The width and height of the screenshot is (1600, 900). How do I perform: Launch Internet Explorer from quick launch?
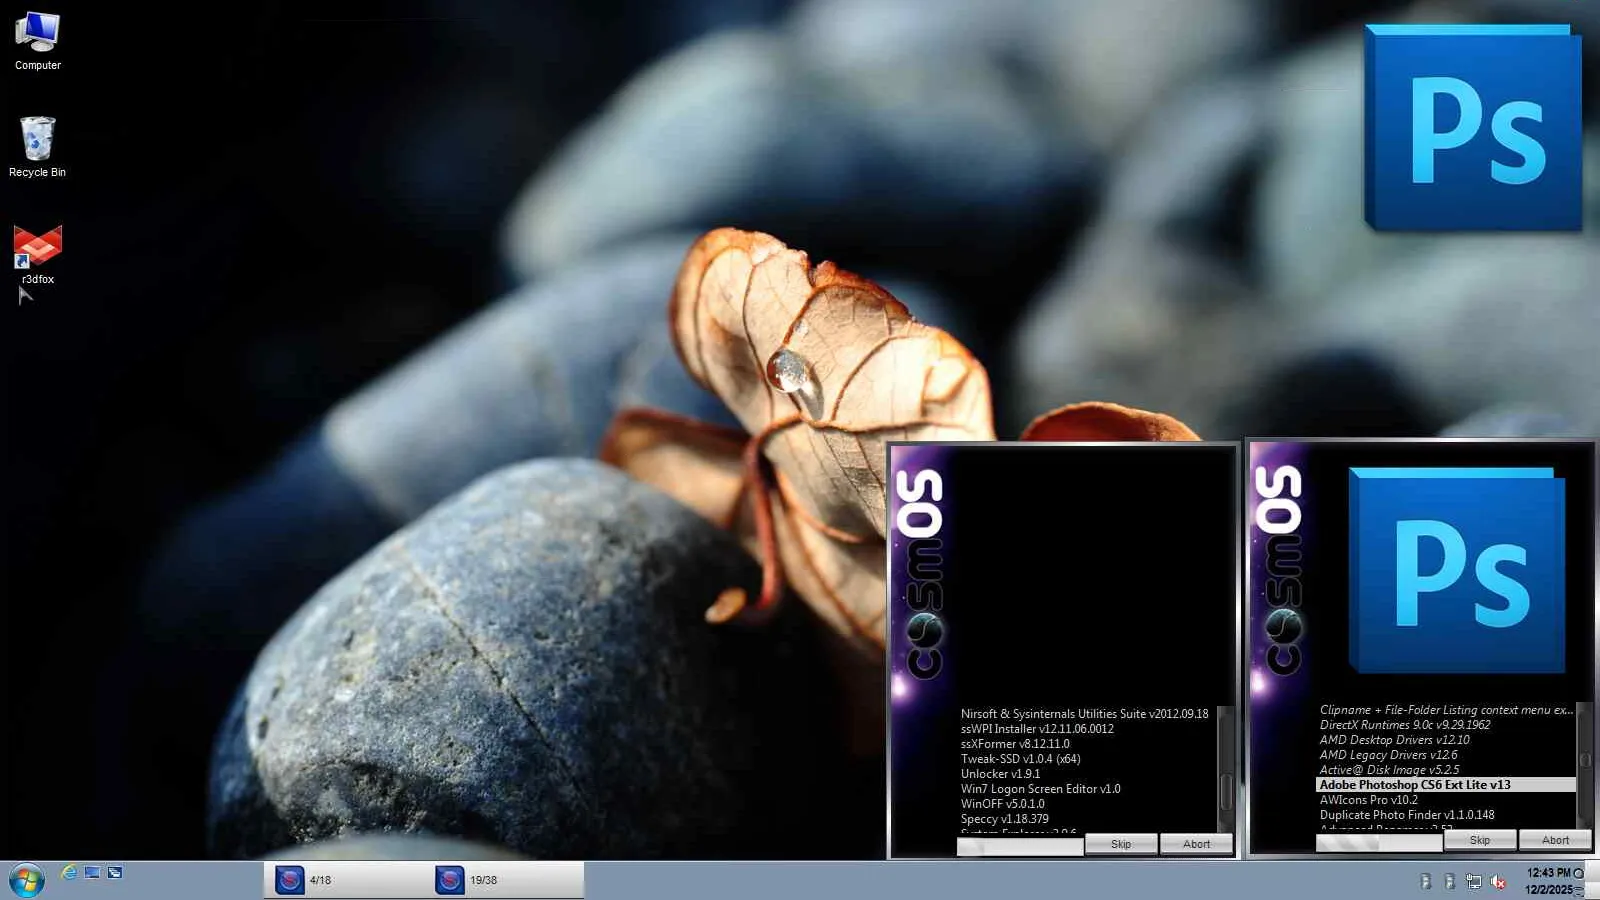click(69, 873)
